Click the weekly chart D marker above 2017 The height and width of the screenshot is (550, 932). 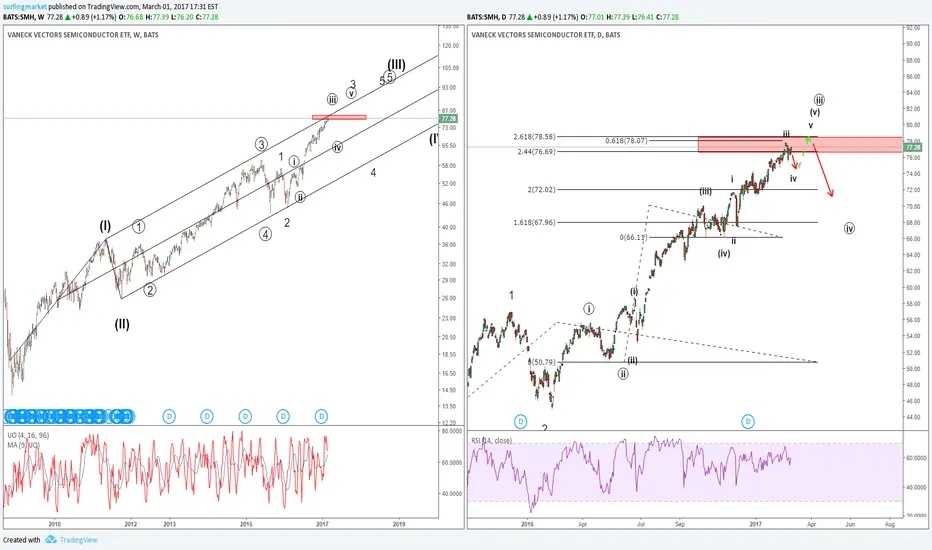[322, 416]
